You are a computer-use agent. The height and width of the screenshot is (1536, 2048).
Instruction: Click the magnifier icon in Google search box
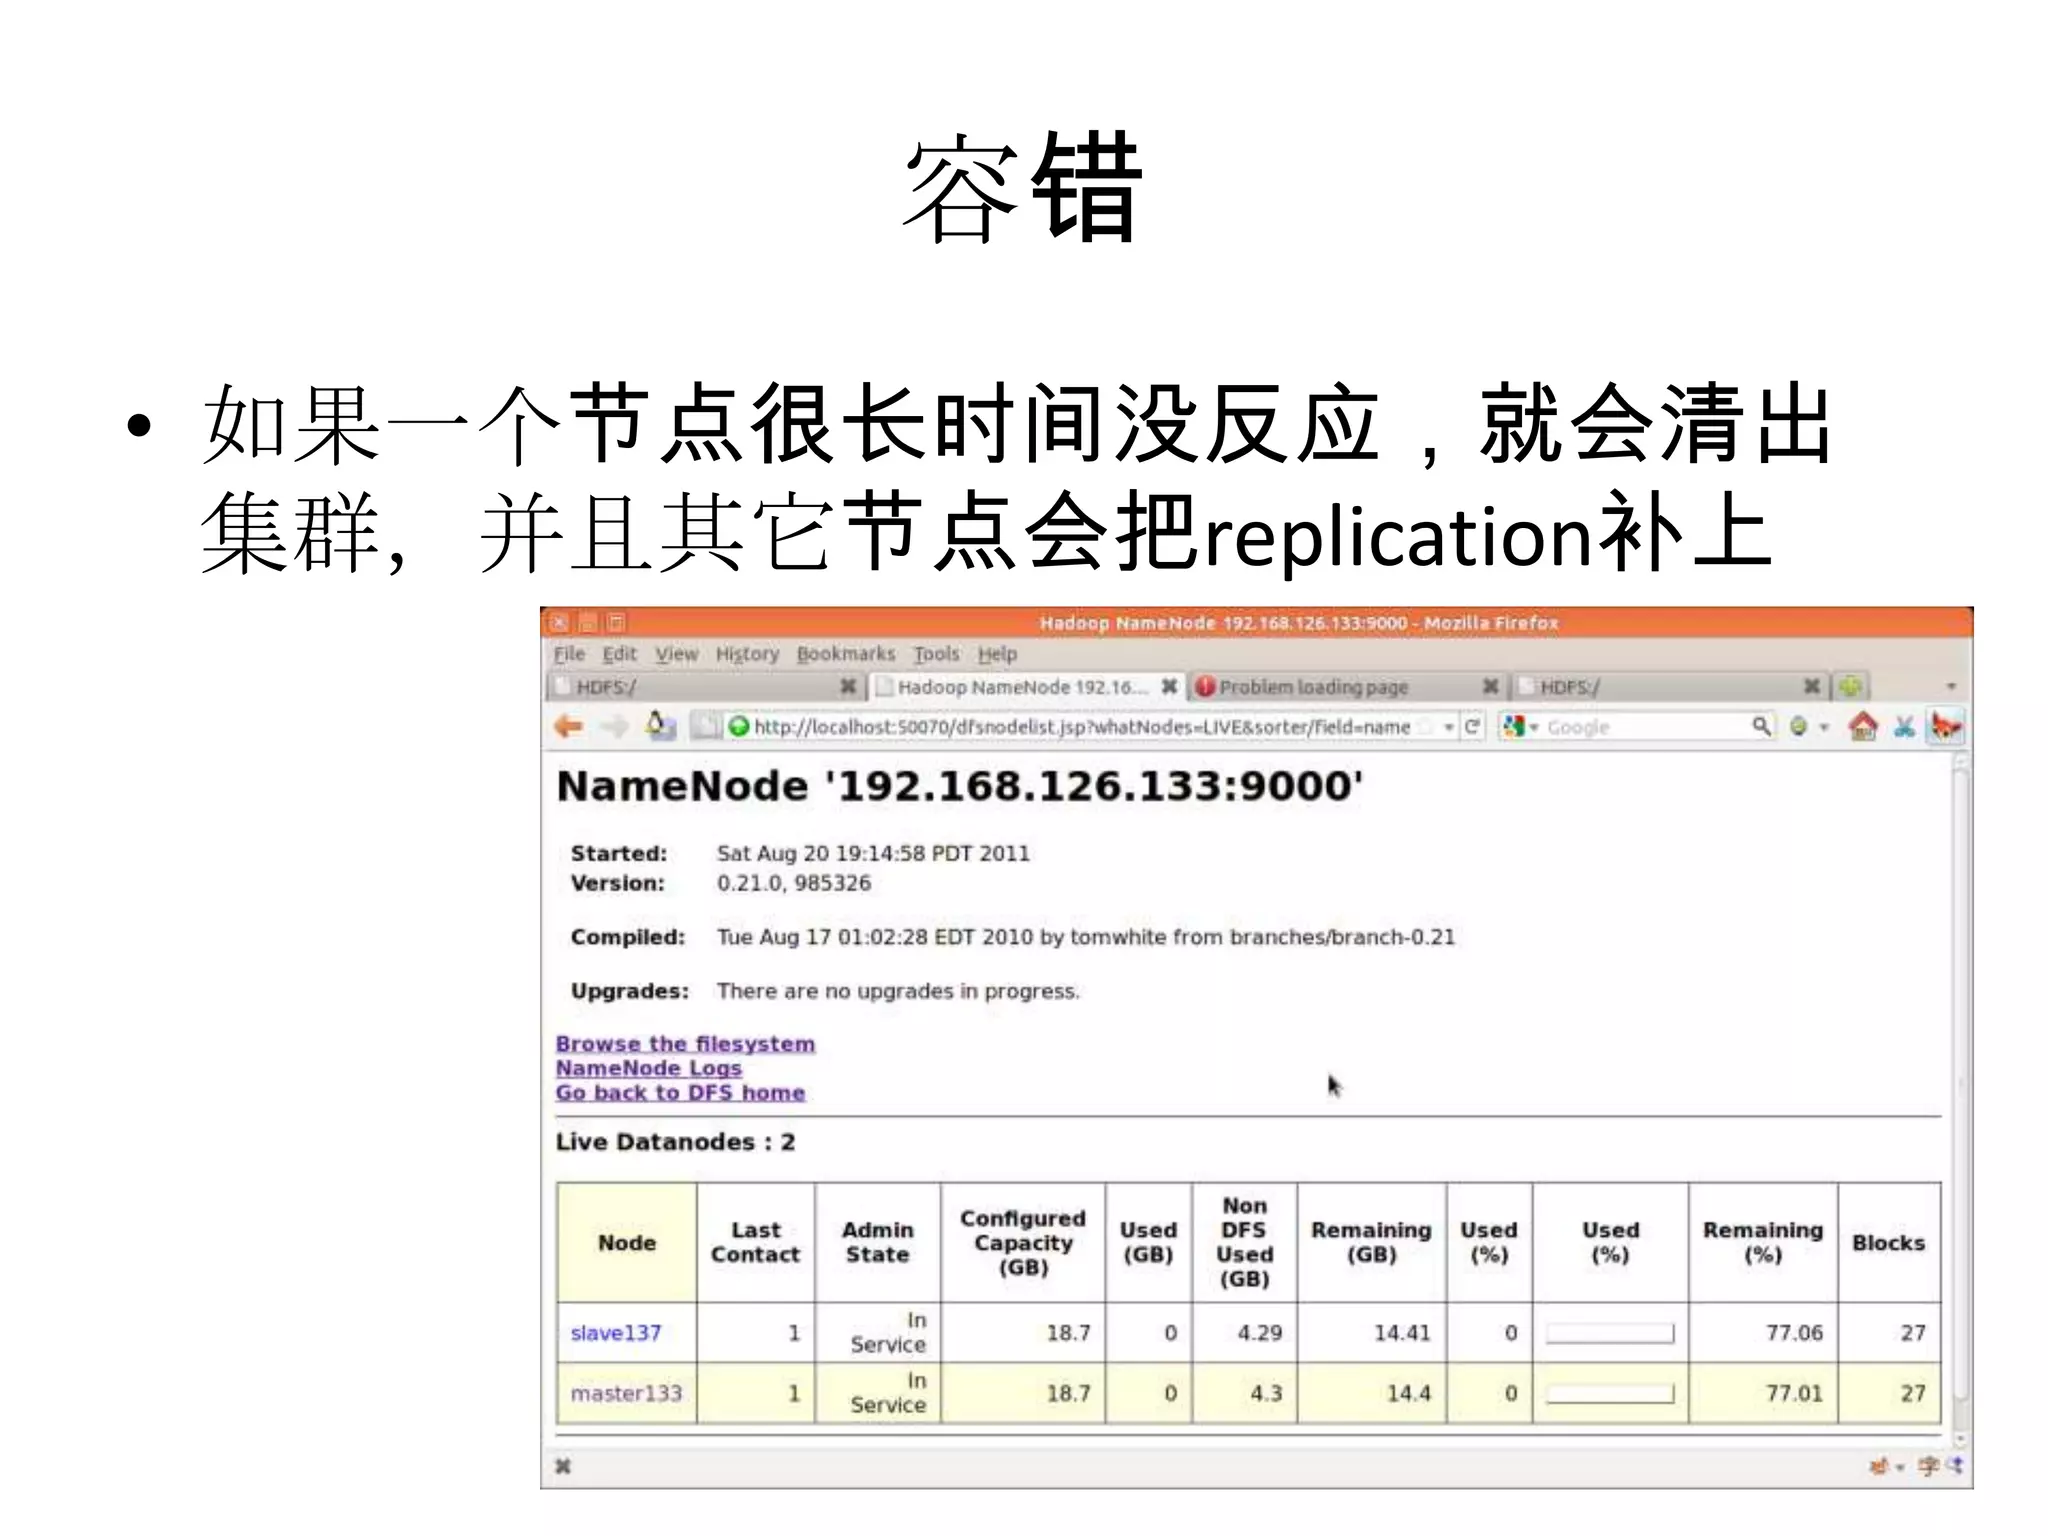point(1761,726)
